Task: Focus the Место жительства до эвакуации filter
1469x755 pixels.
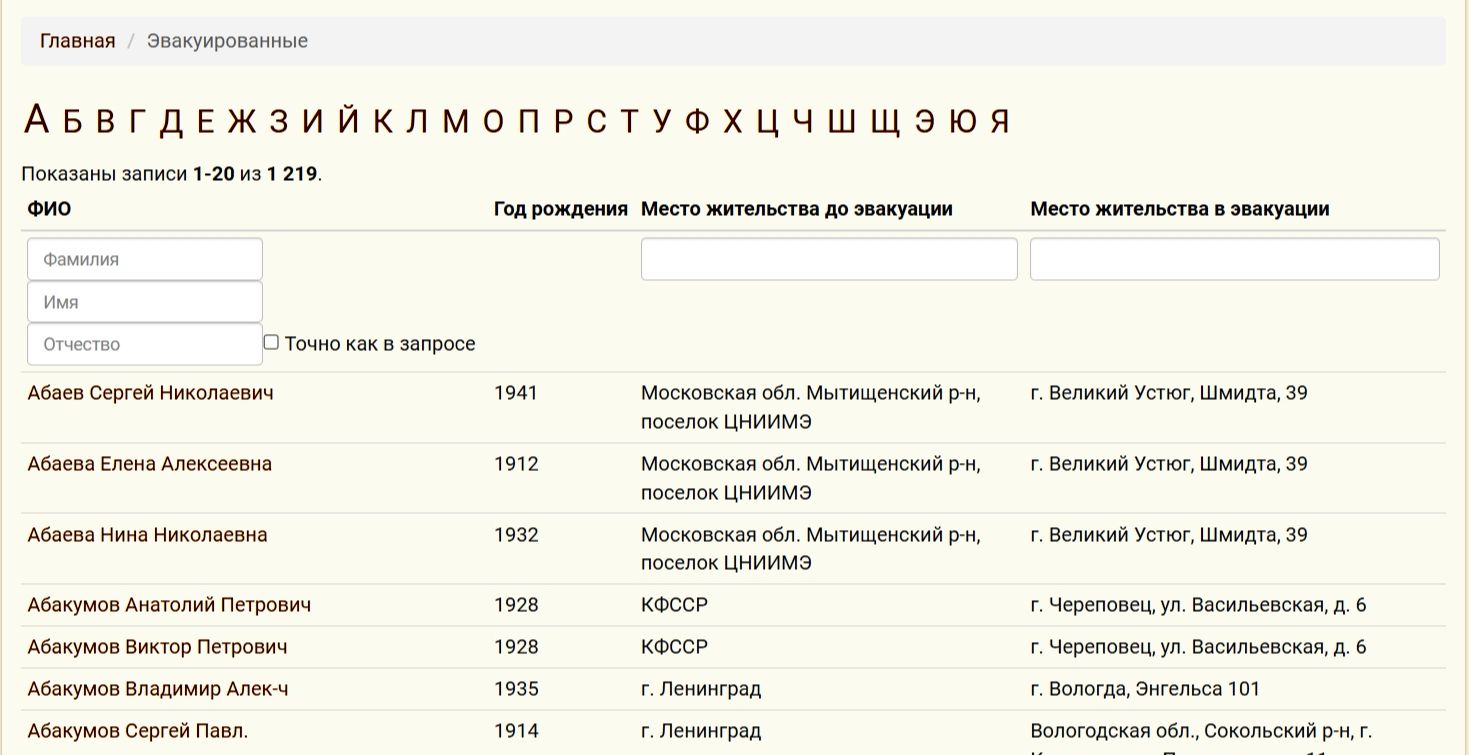Action: point(828,259)
